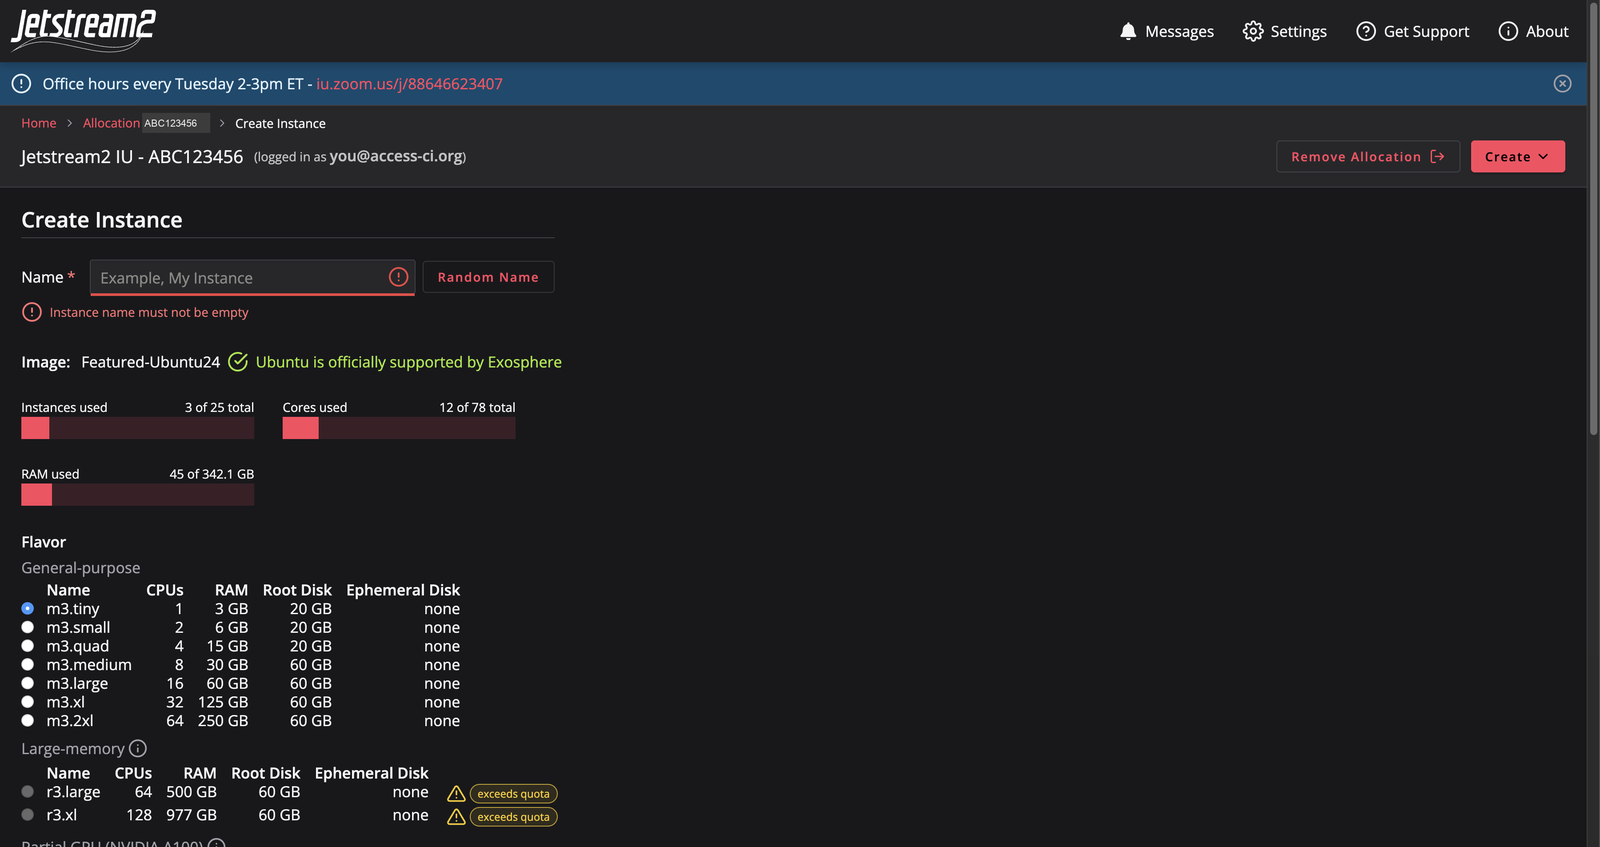Focus the instance Name input field
The width and height of the screenshot is (1600, 847).
click(252, 277)
